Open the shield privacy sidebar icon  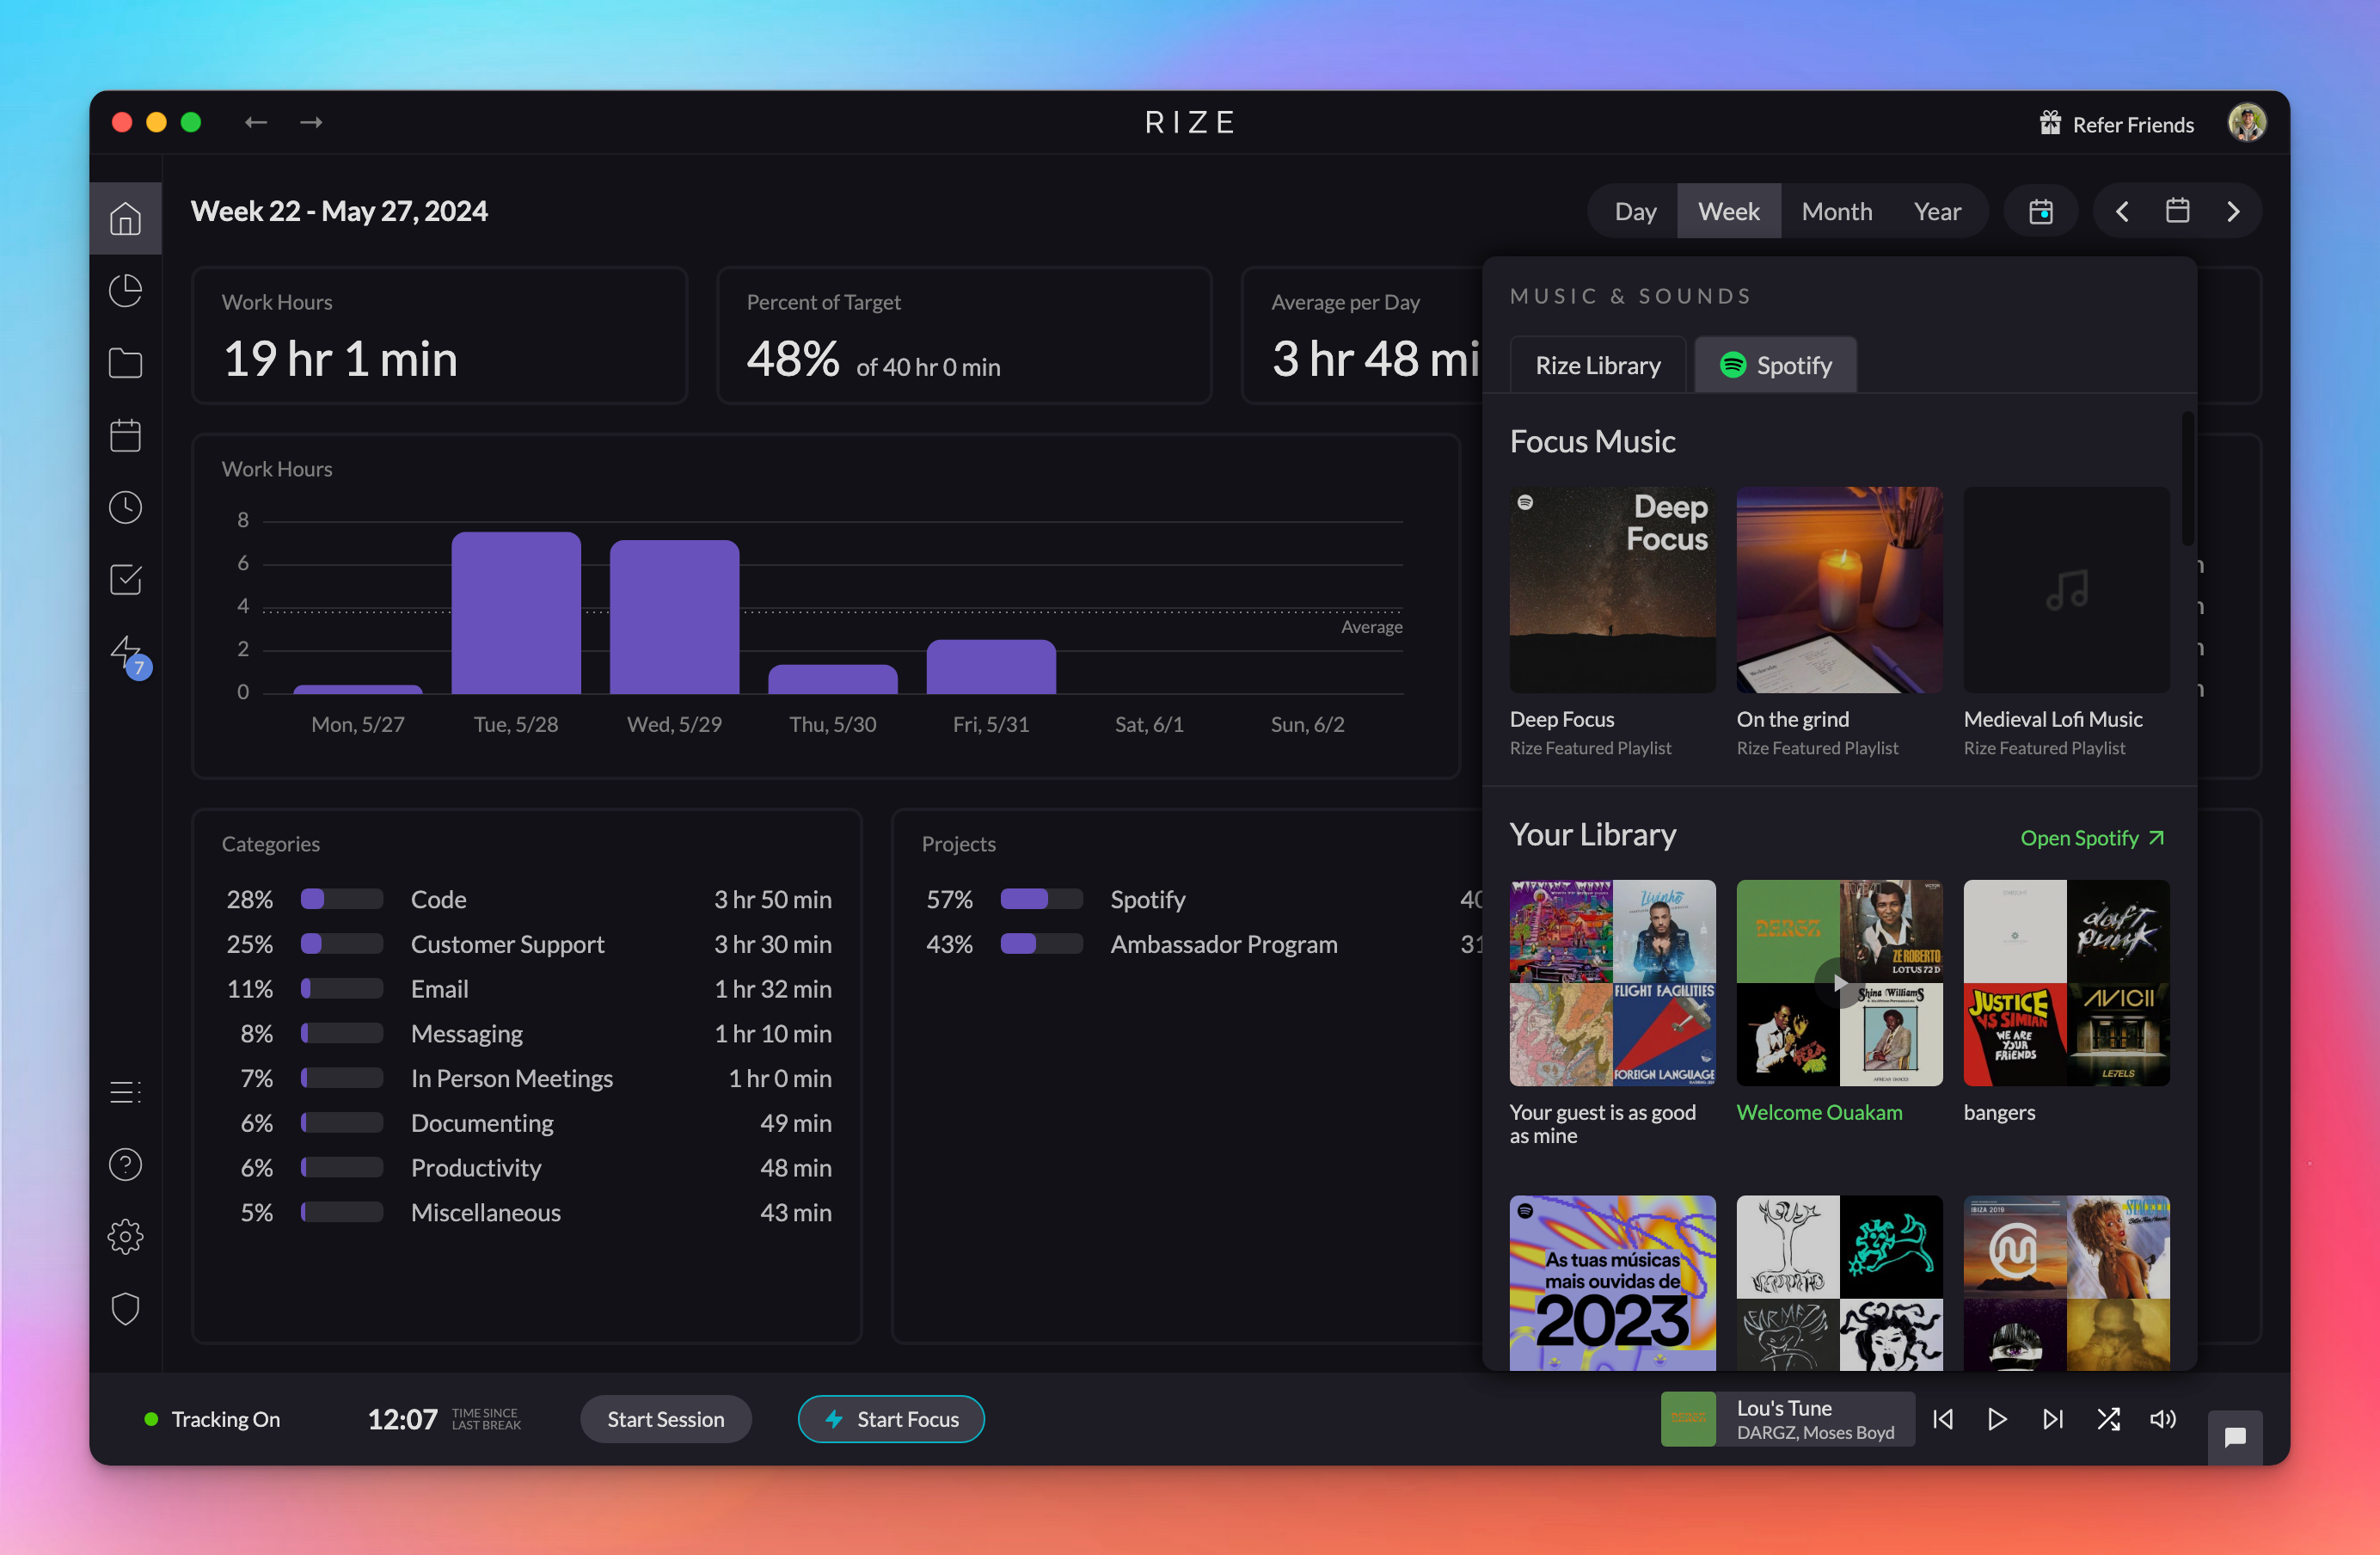click(125, 1309)
